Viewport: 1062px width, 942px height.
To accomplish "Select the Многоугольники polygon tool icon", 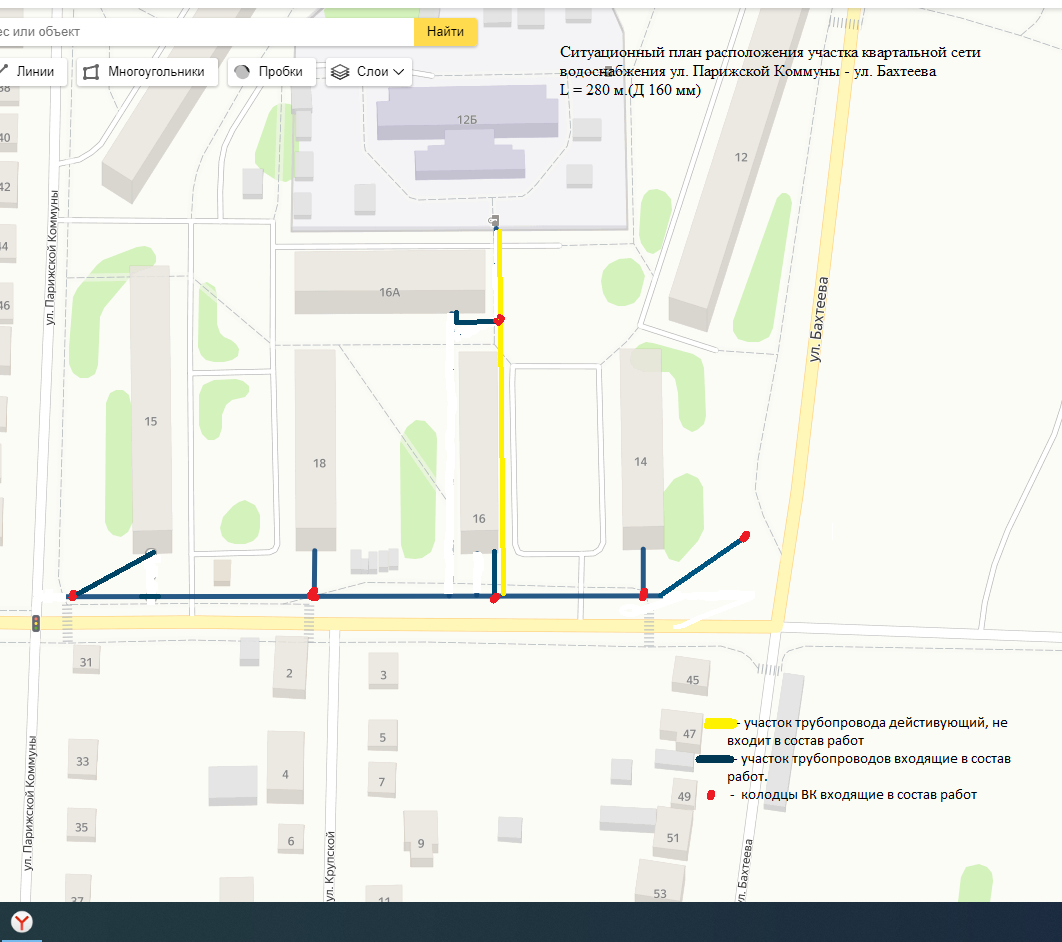I will 91,72.
